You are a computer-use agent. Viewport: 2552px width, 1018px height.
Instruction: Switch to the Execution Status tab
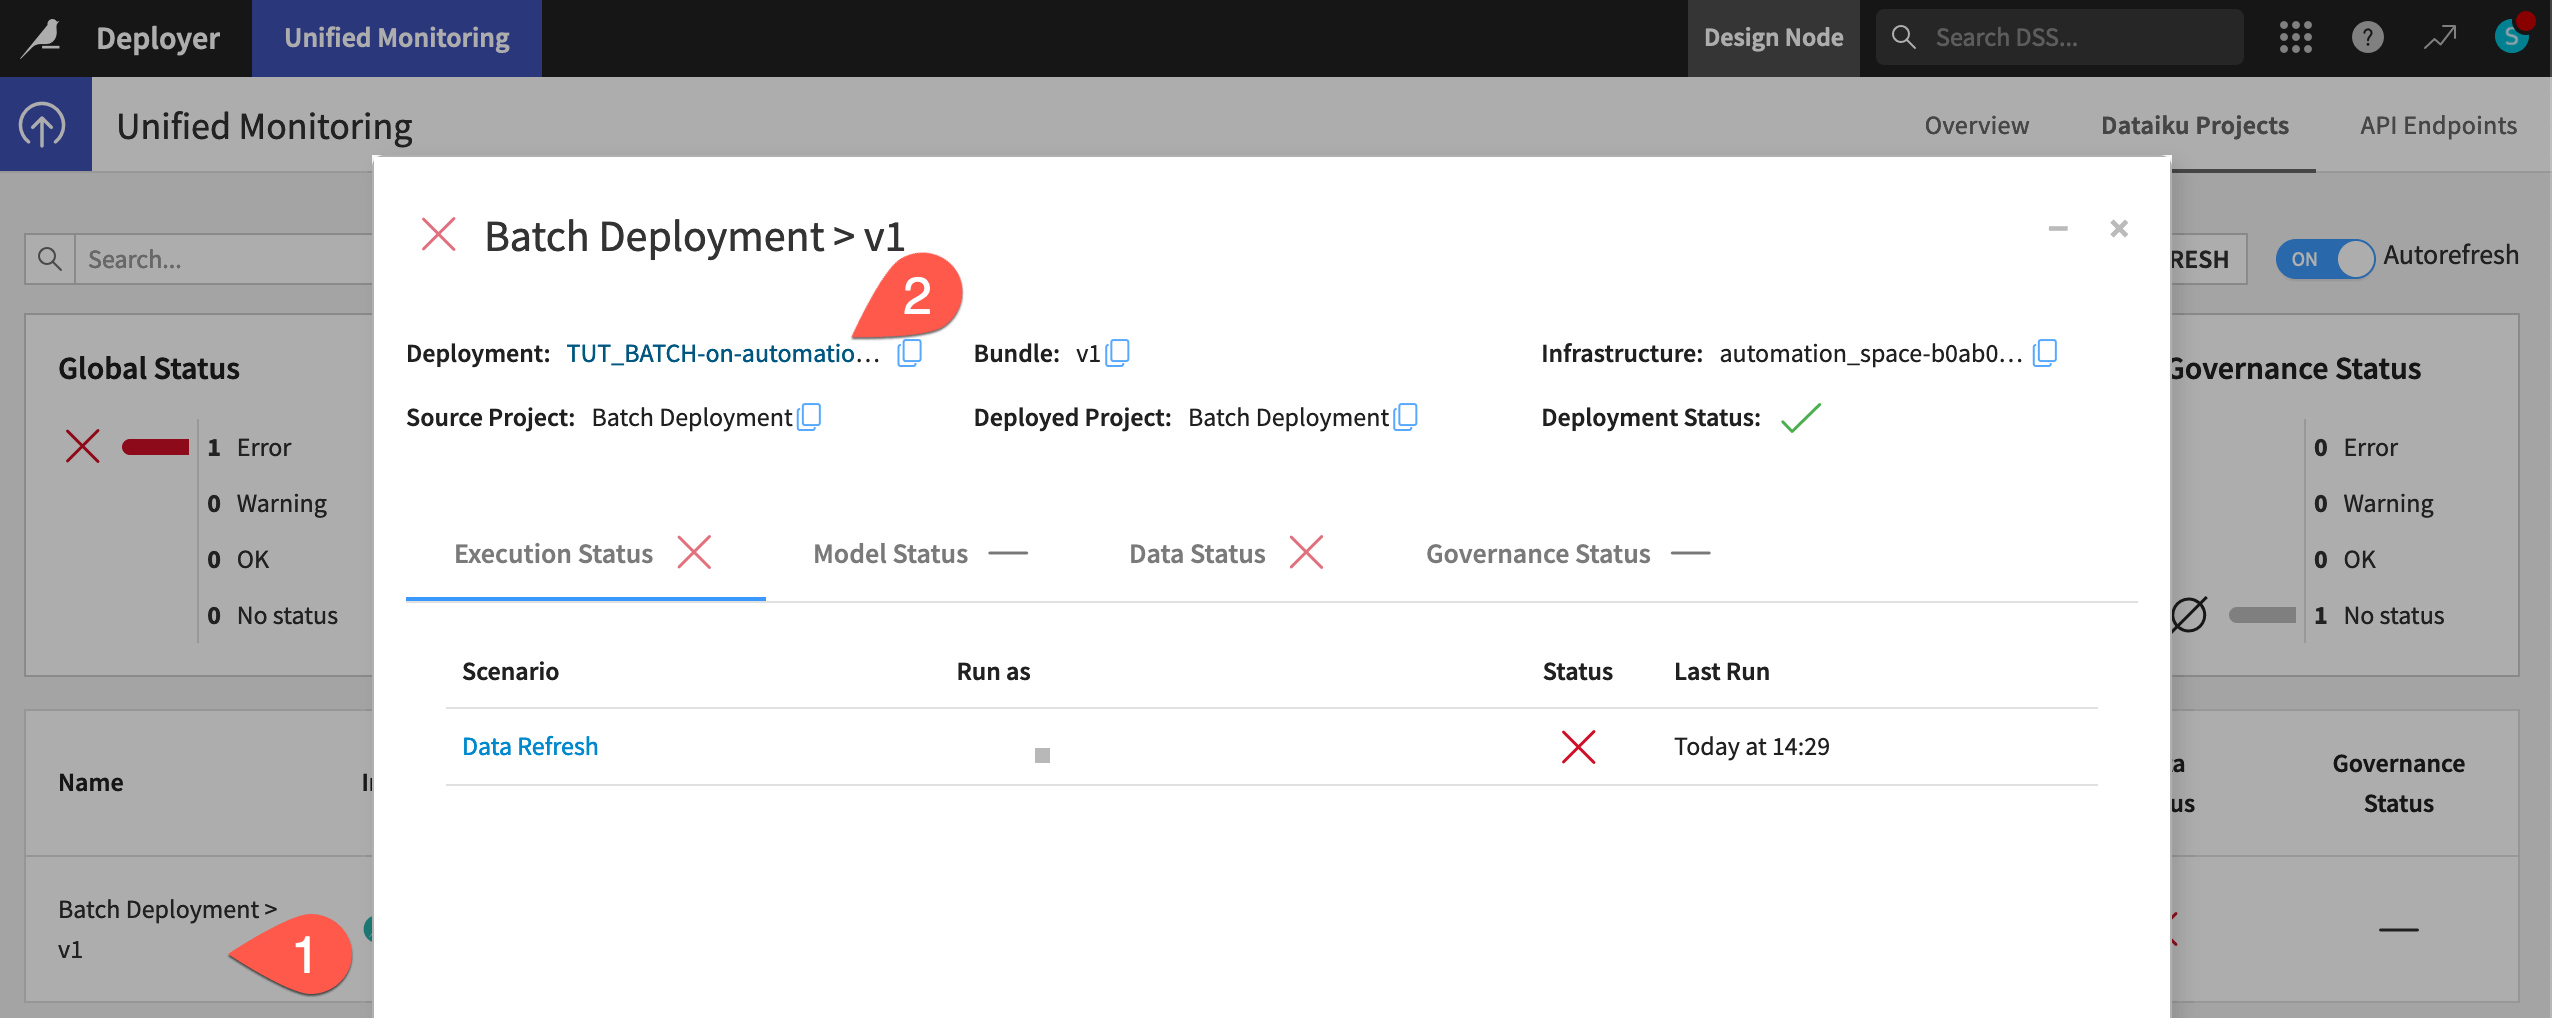click(x=585, y=554)
